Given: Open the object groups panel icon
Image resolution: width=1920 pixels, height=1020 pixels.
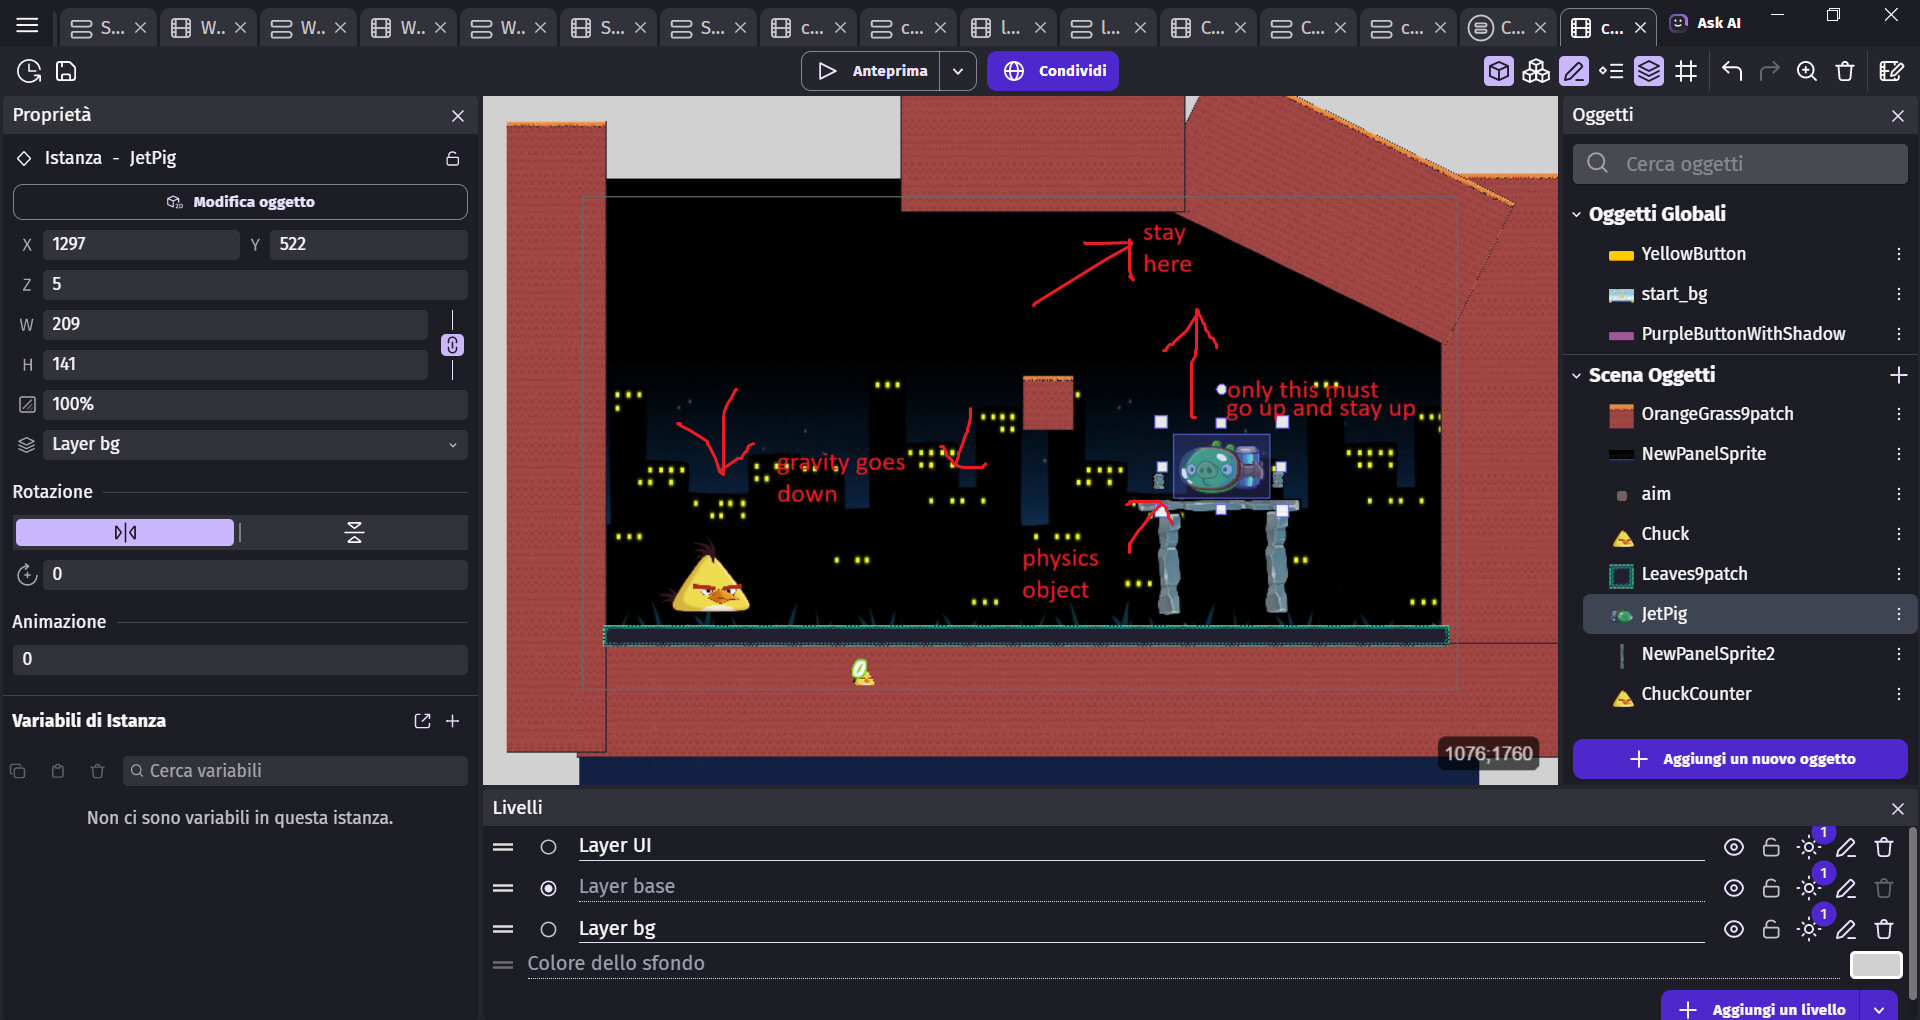Looking at the screenshot, I should pos(1536,71).
